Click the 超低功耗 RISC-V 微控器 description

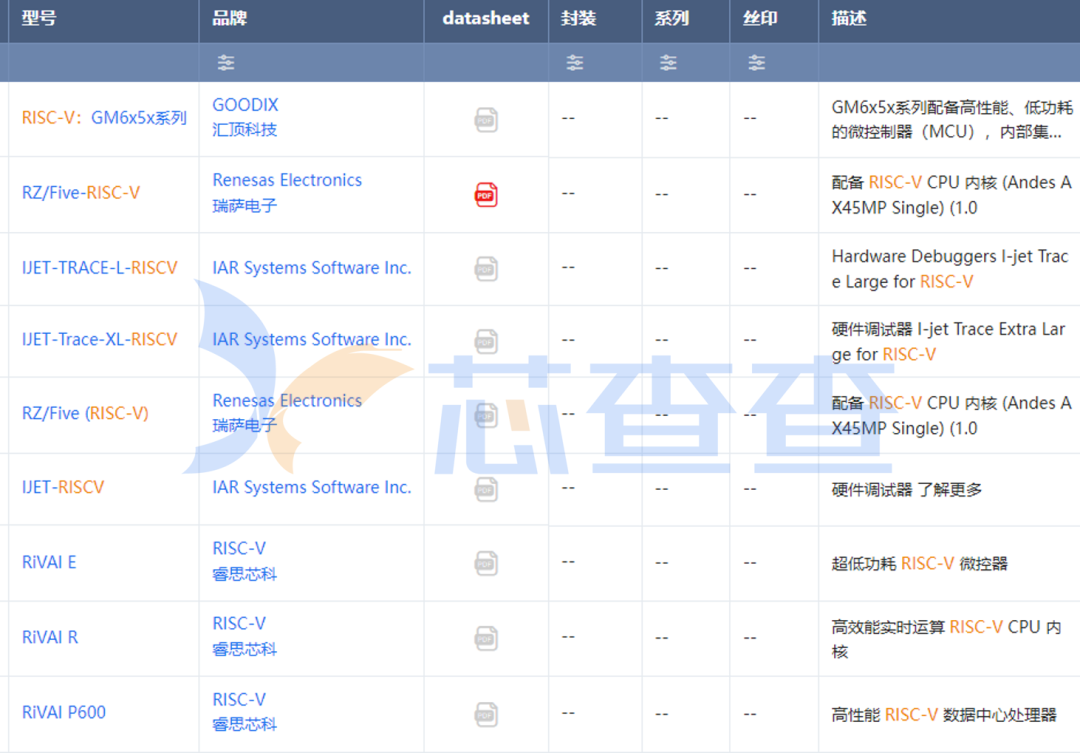tap(920, 563)
